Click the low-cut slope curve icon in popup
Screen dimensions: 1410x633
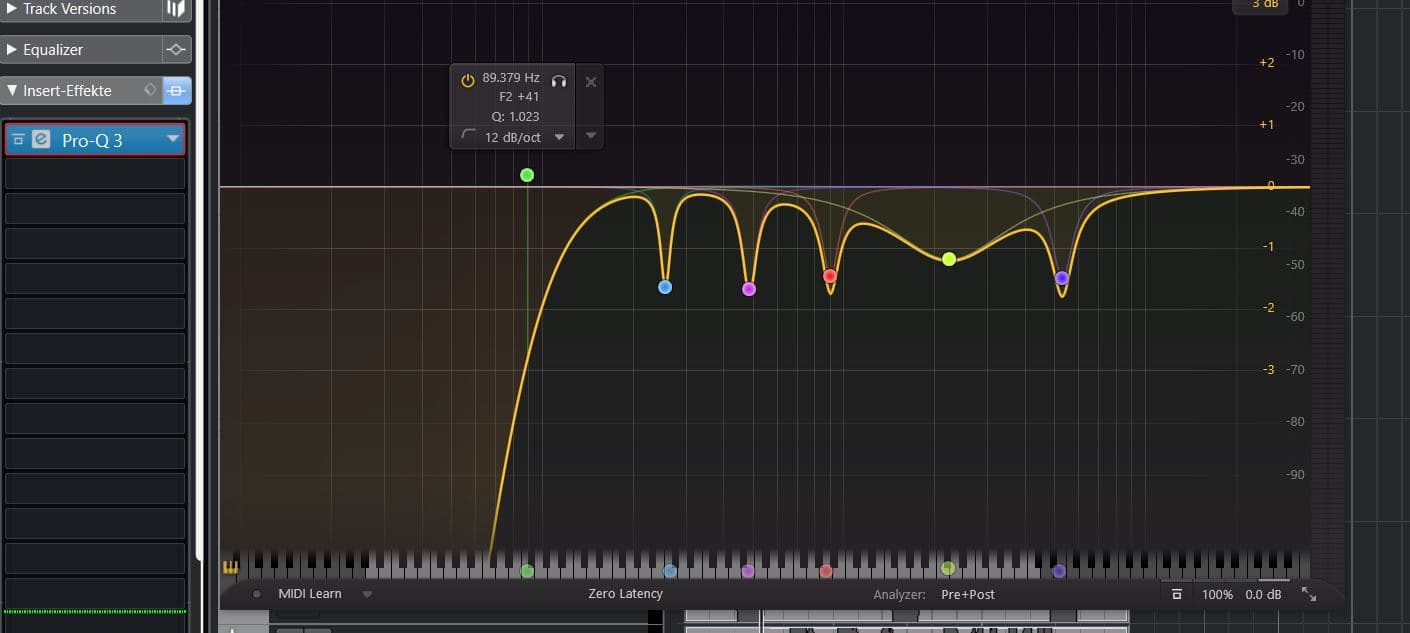pos(467,137)
